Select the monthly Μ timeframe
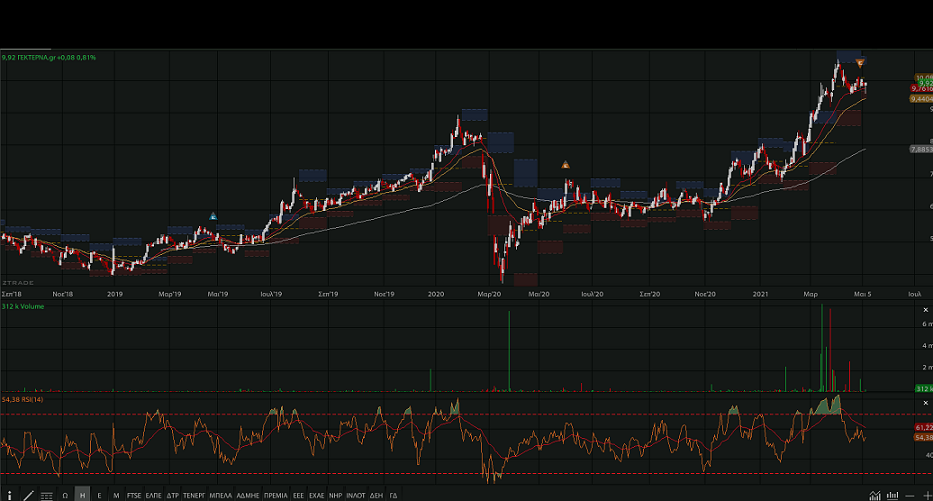The height and width of the screenshot is (501, 933). click(116, 495)
